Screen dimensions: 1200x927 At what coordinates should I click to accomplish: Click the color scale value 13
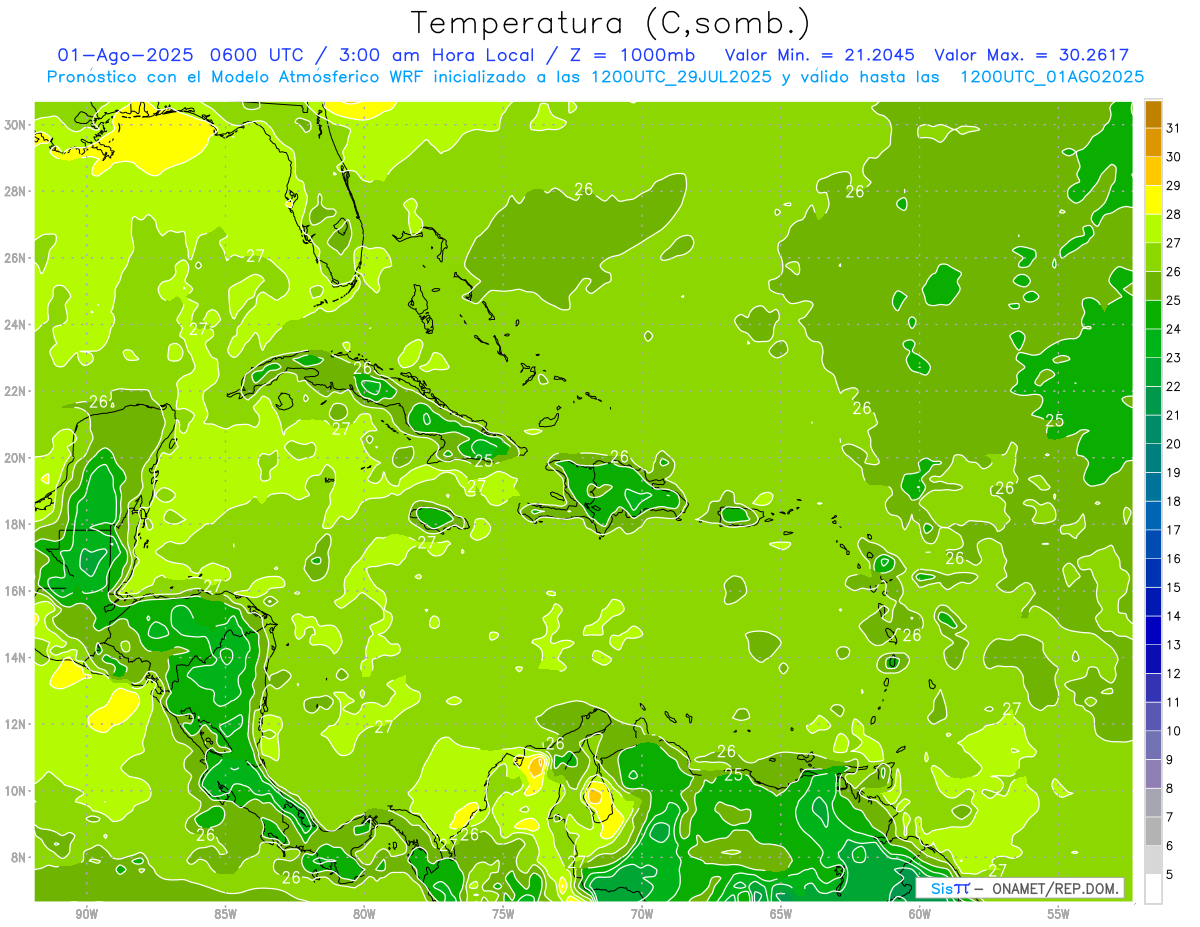tap(1174, 645)
